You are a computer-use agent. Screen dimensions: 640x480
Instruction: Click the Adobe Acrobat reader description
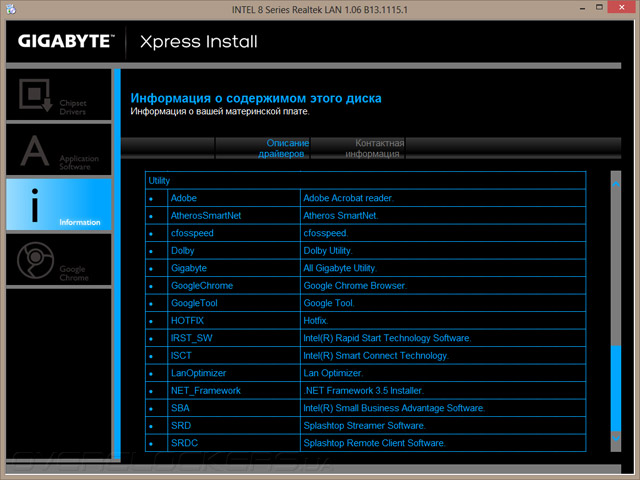[348, 198]
